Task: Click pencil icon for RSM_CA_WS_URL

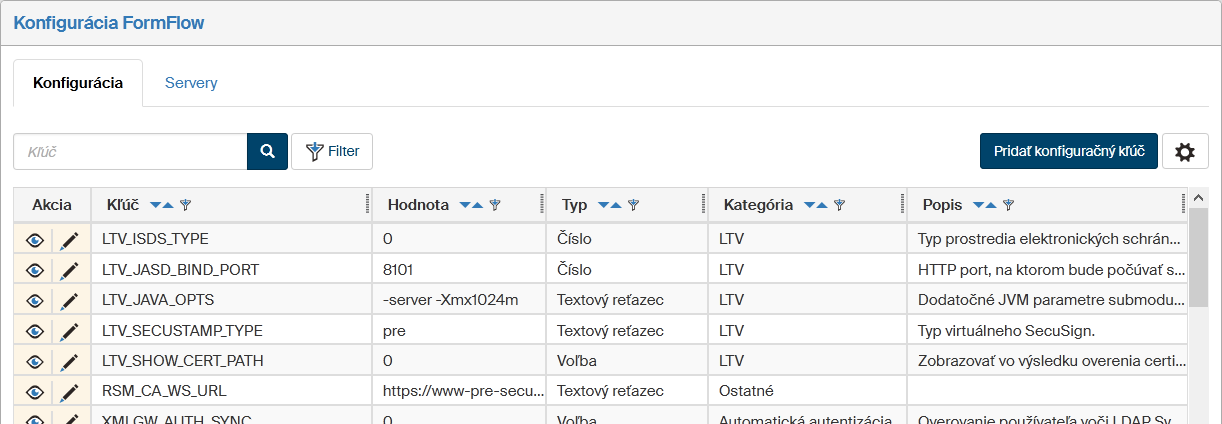Action: (69, 391)
